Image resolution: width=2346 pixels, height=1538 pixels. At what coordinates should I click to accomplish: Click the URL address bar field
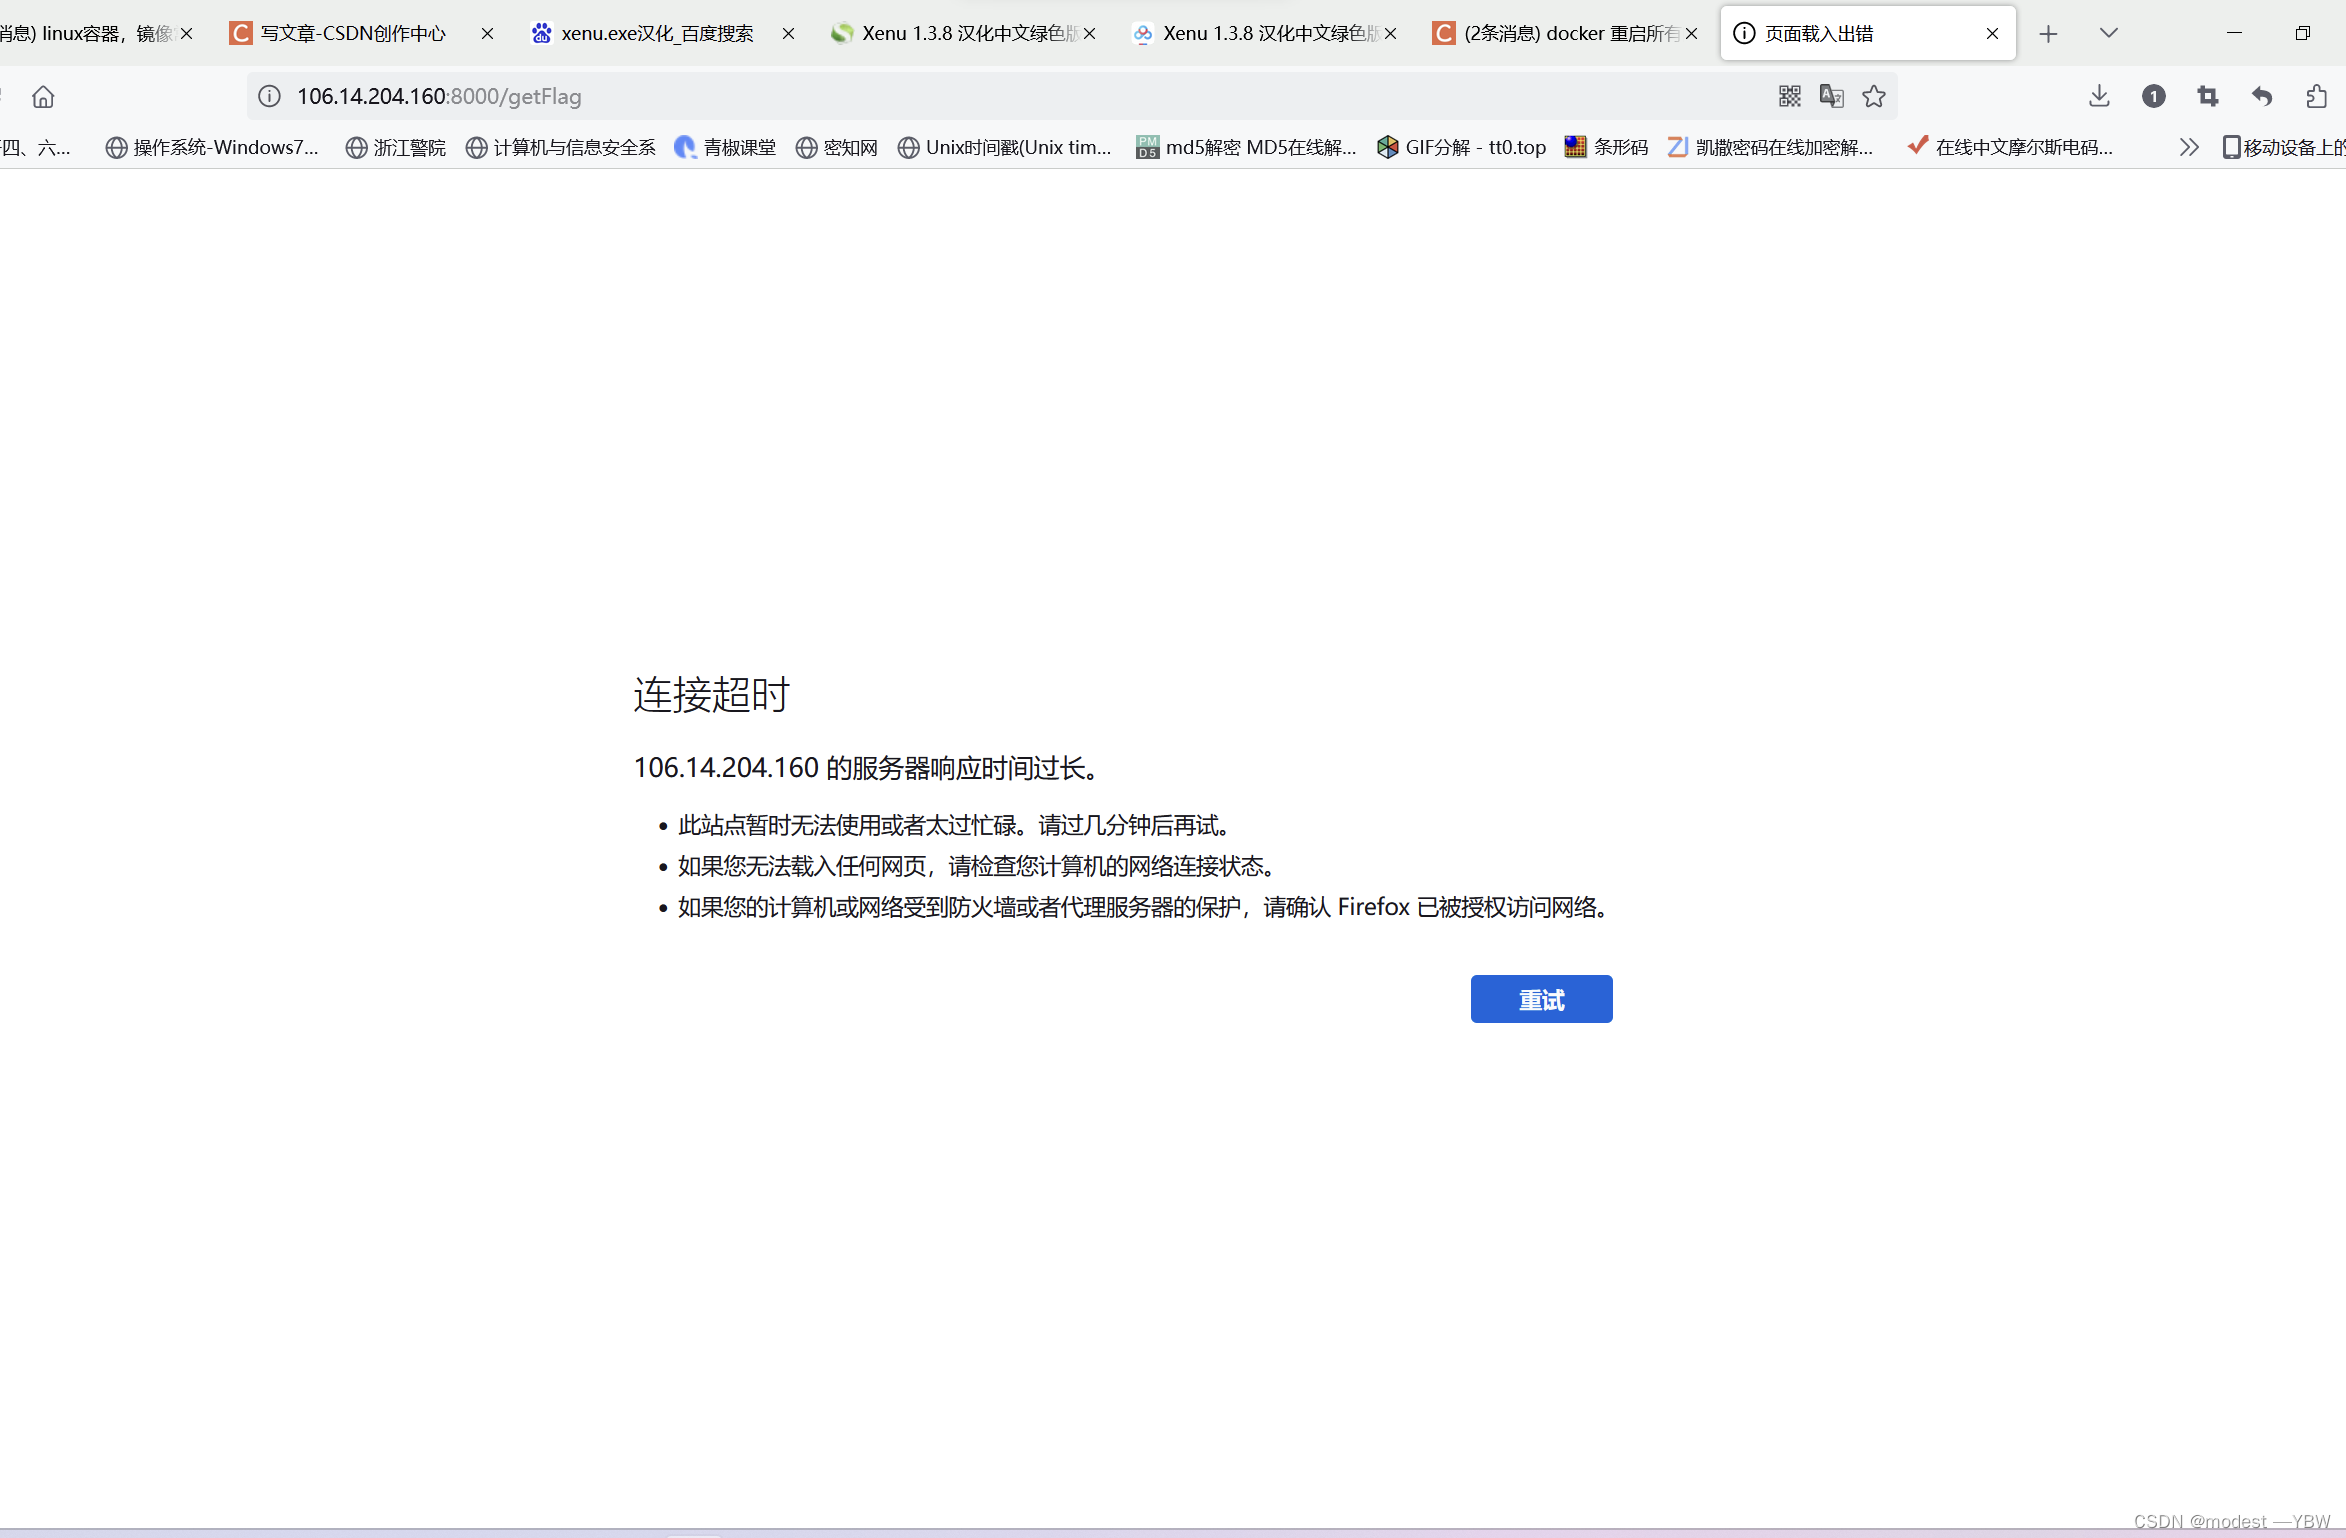click(x=1000, y=96)
